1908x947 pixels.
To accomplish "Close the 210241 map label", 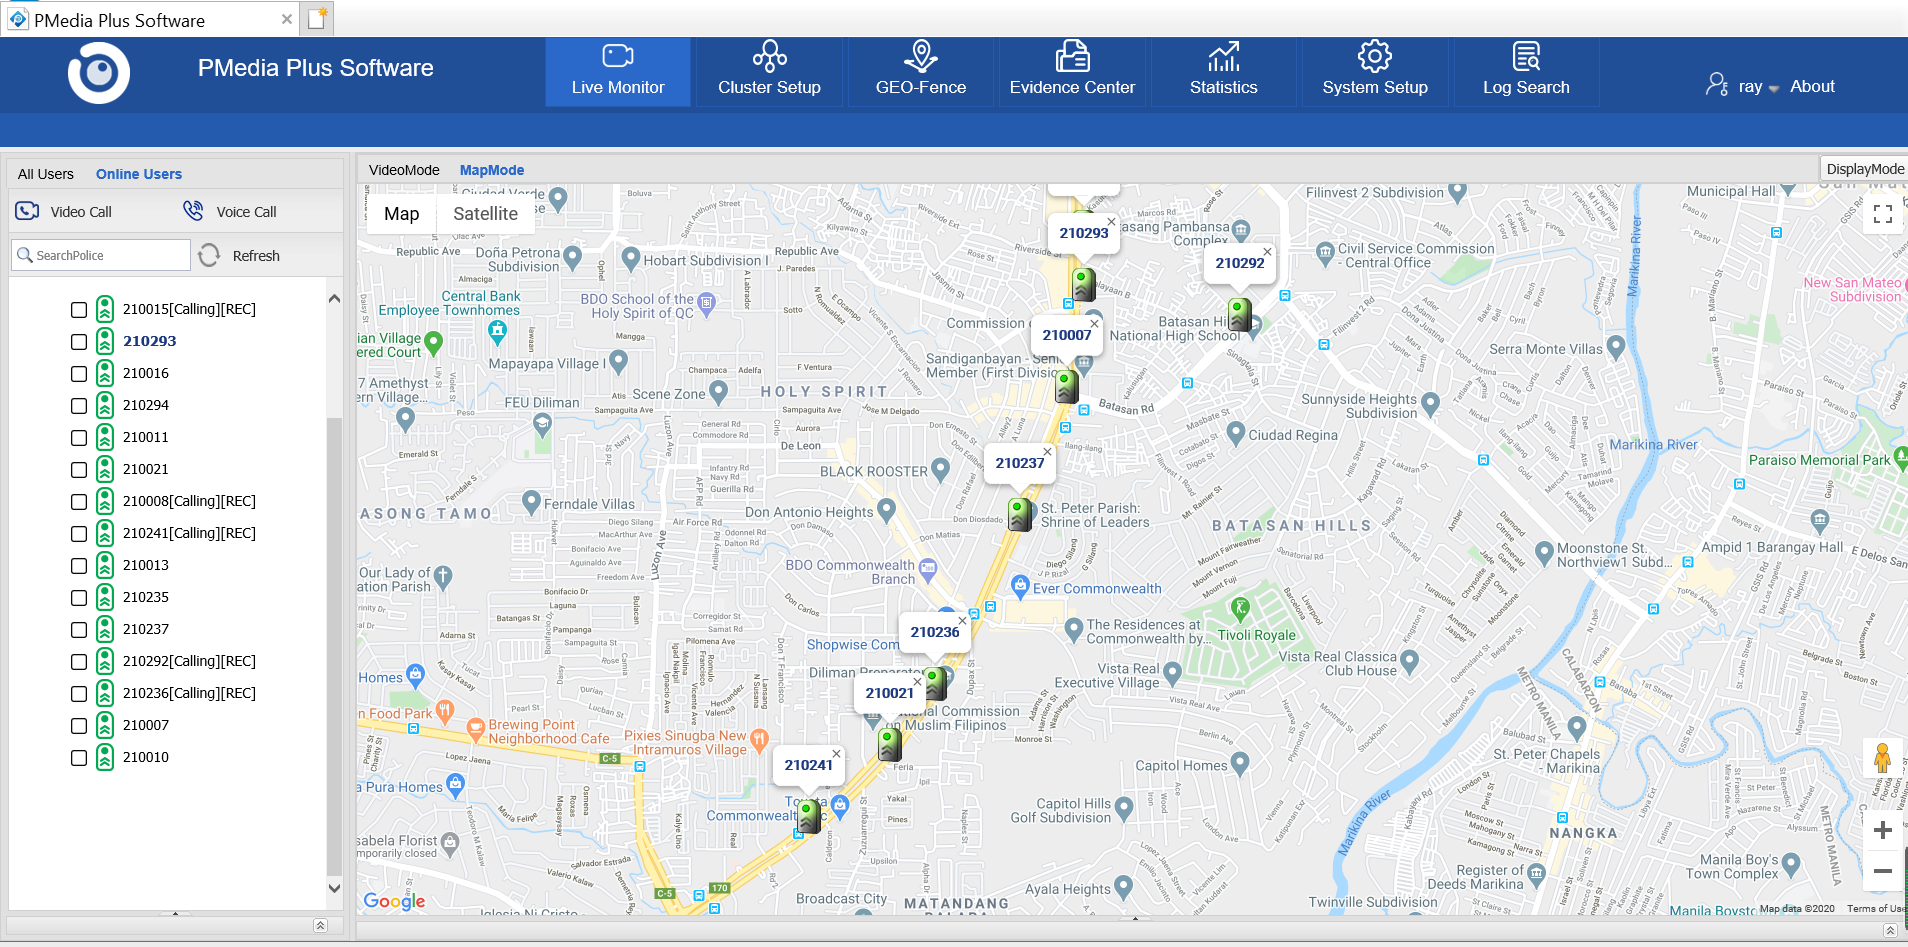I will coord(836,754).
